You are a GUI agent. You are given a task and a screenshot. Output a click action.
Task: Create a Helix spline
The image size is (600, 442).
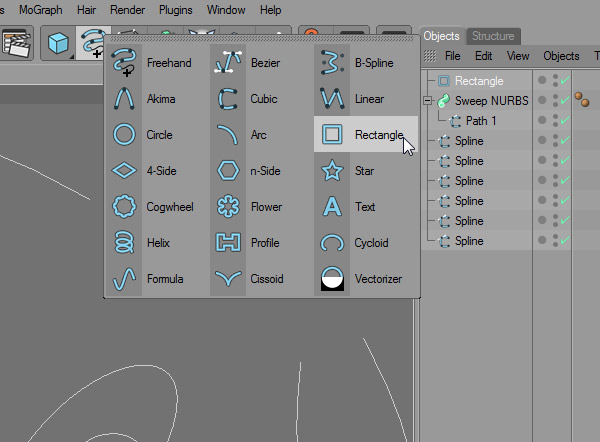click(x=157, y=243)
